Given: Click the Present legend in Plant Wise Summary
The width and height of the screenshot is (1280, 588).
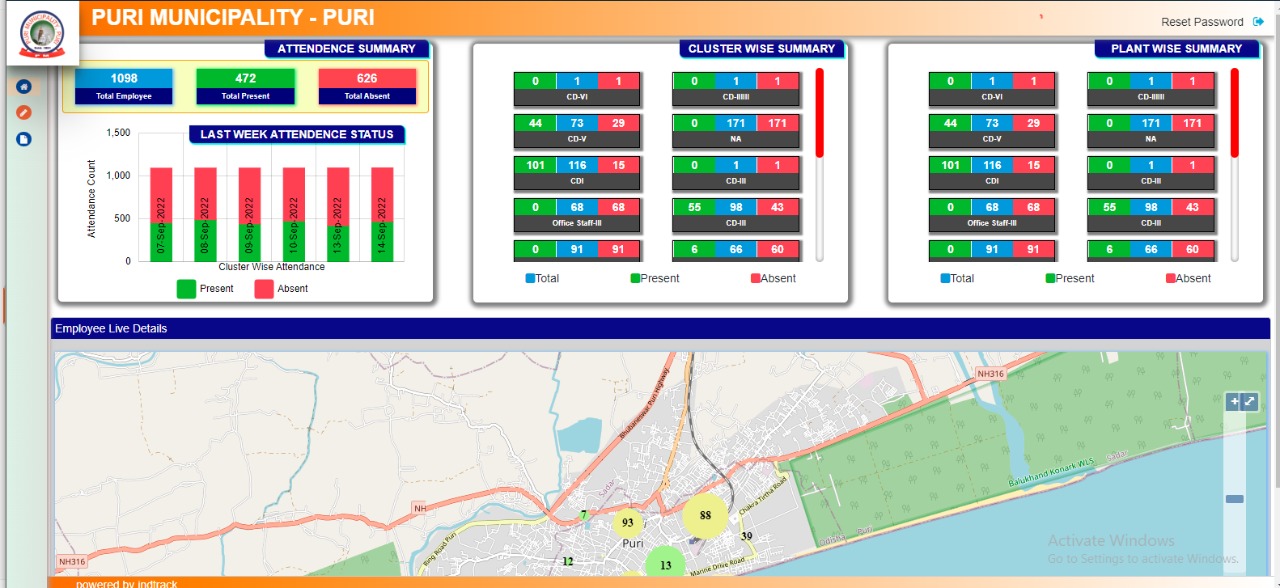Looking at the screenshot, I should click(x=1070, y=278).
